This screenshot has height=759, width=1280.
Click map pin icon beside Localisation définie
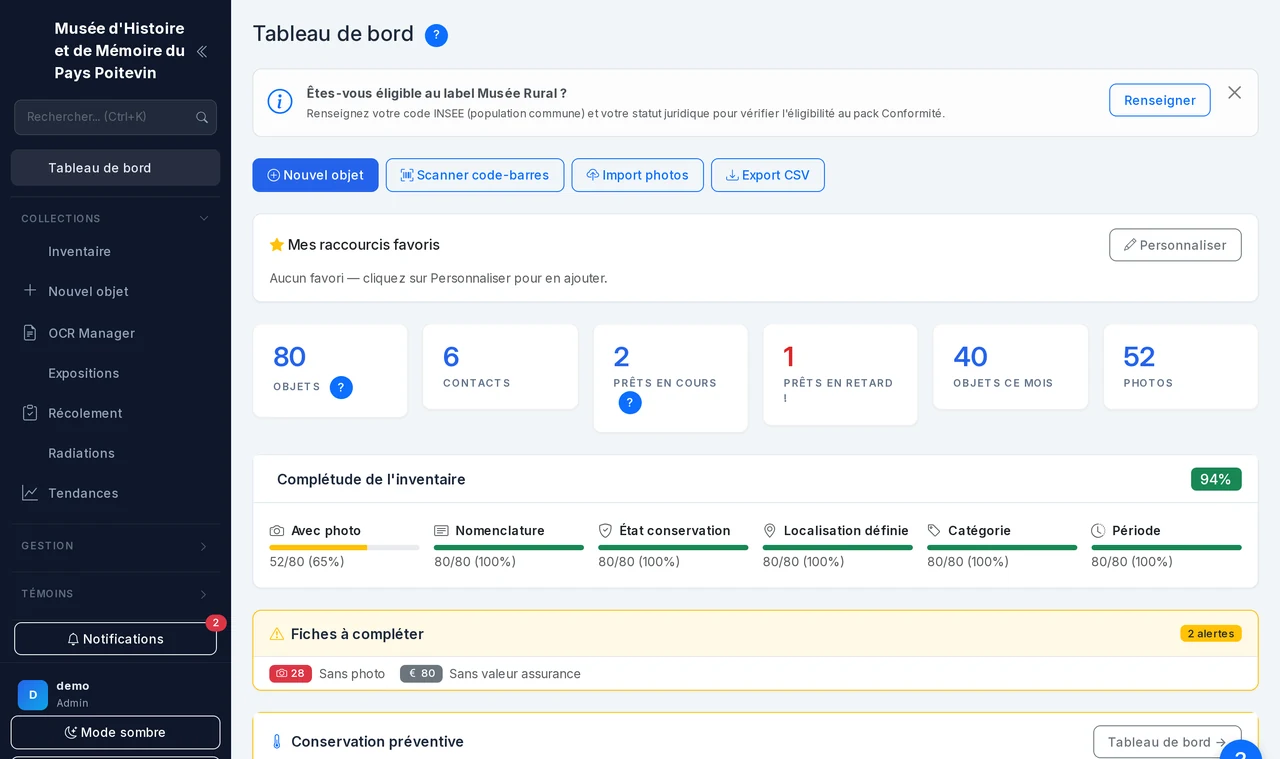pos(770,531)
